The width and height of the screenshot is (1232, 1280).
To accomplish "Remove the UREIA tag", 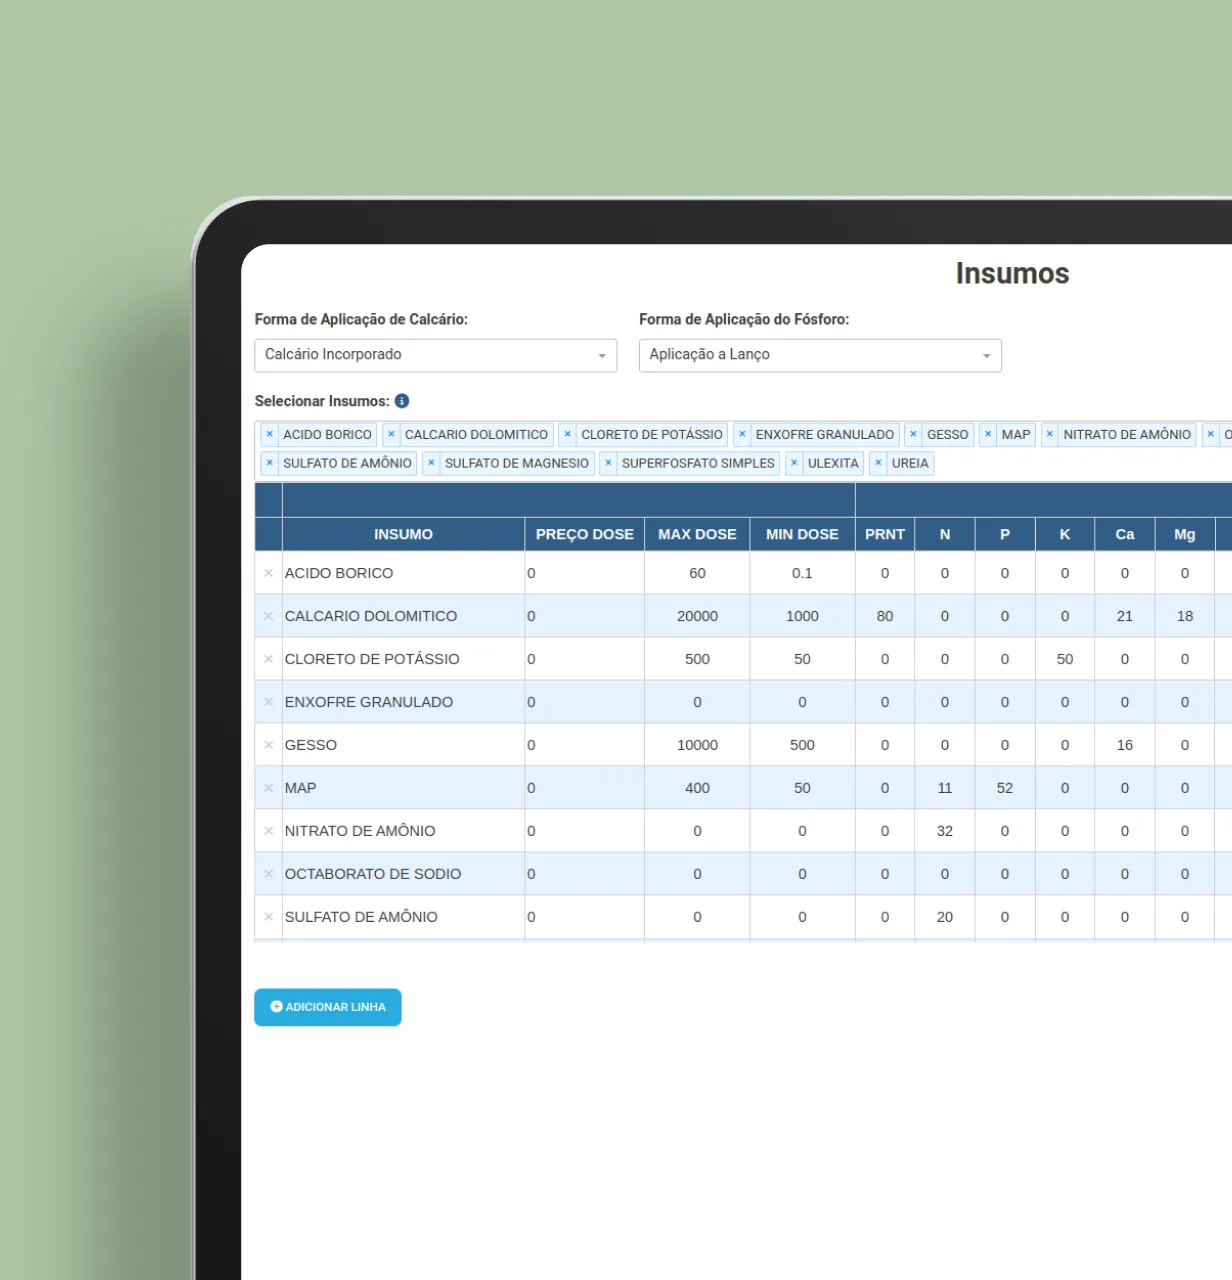I will click(x=878, y=463).
